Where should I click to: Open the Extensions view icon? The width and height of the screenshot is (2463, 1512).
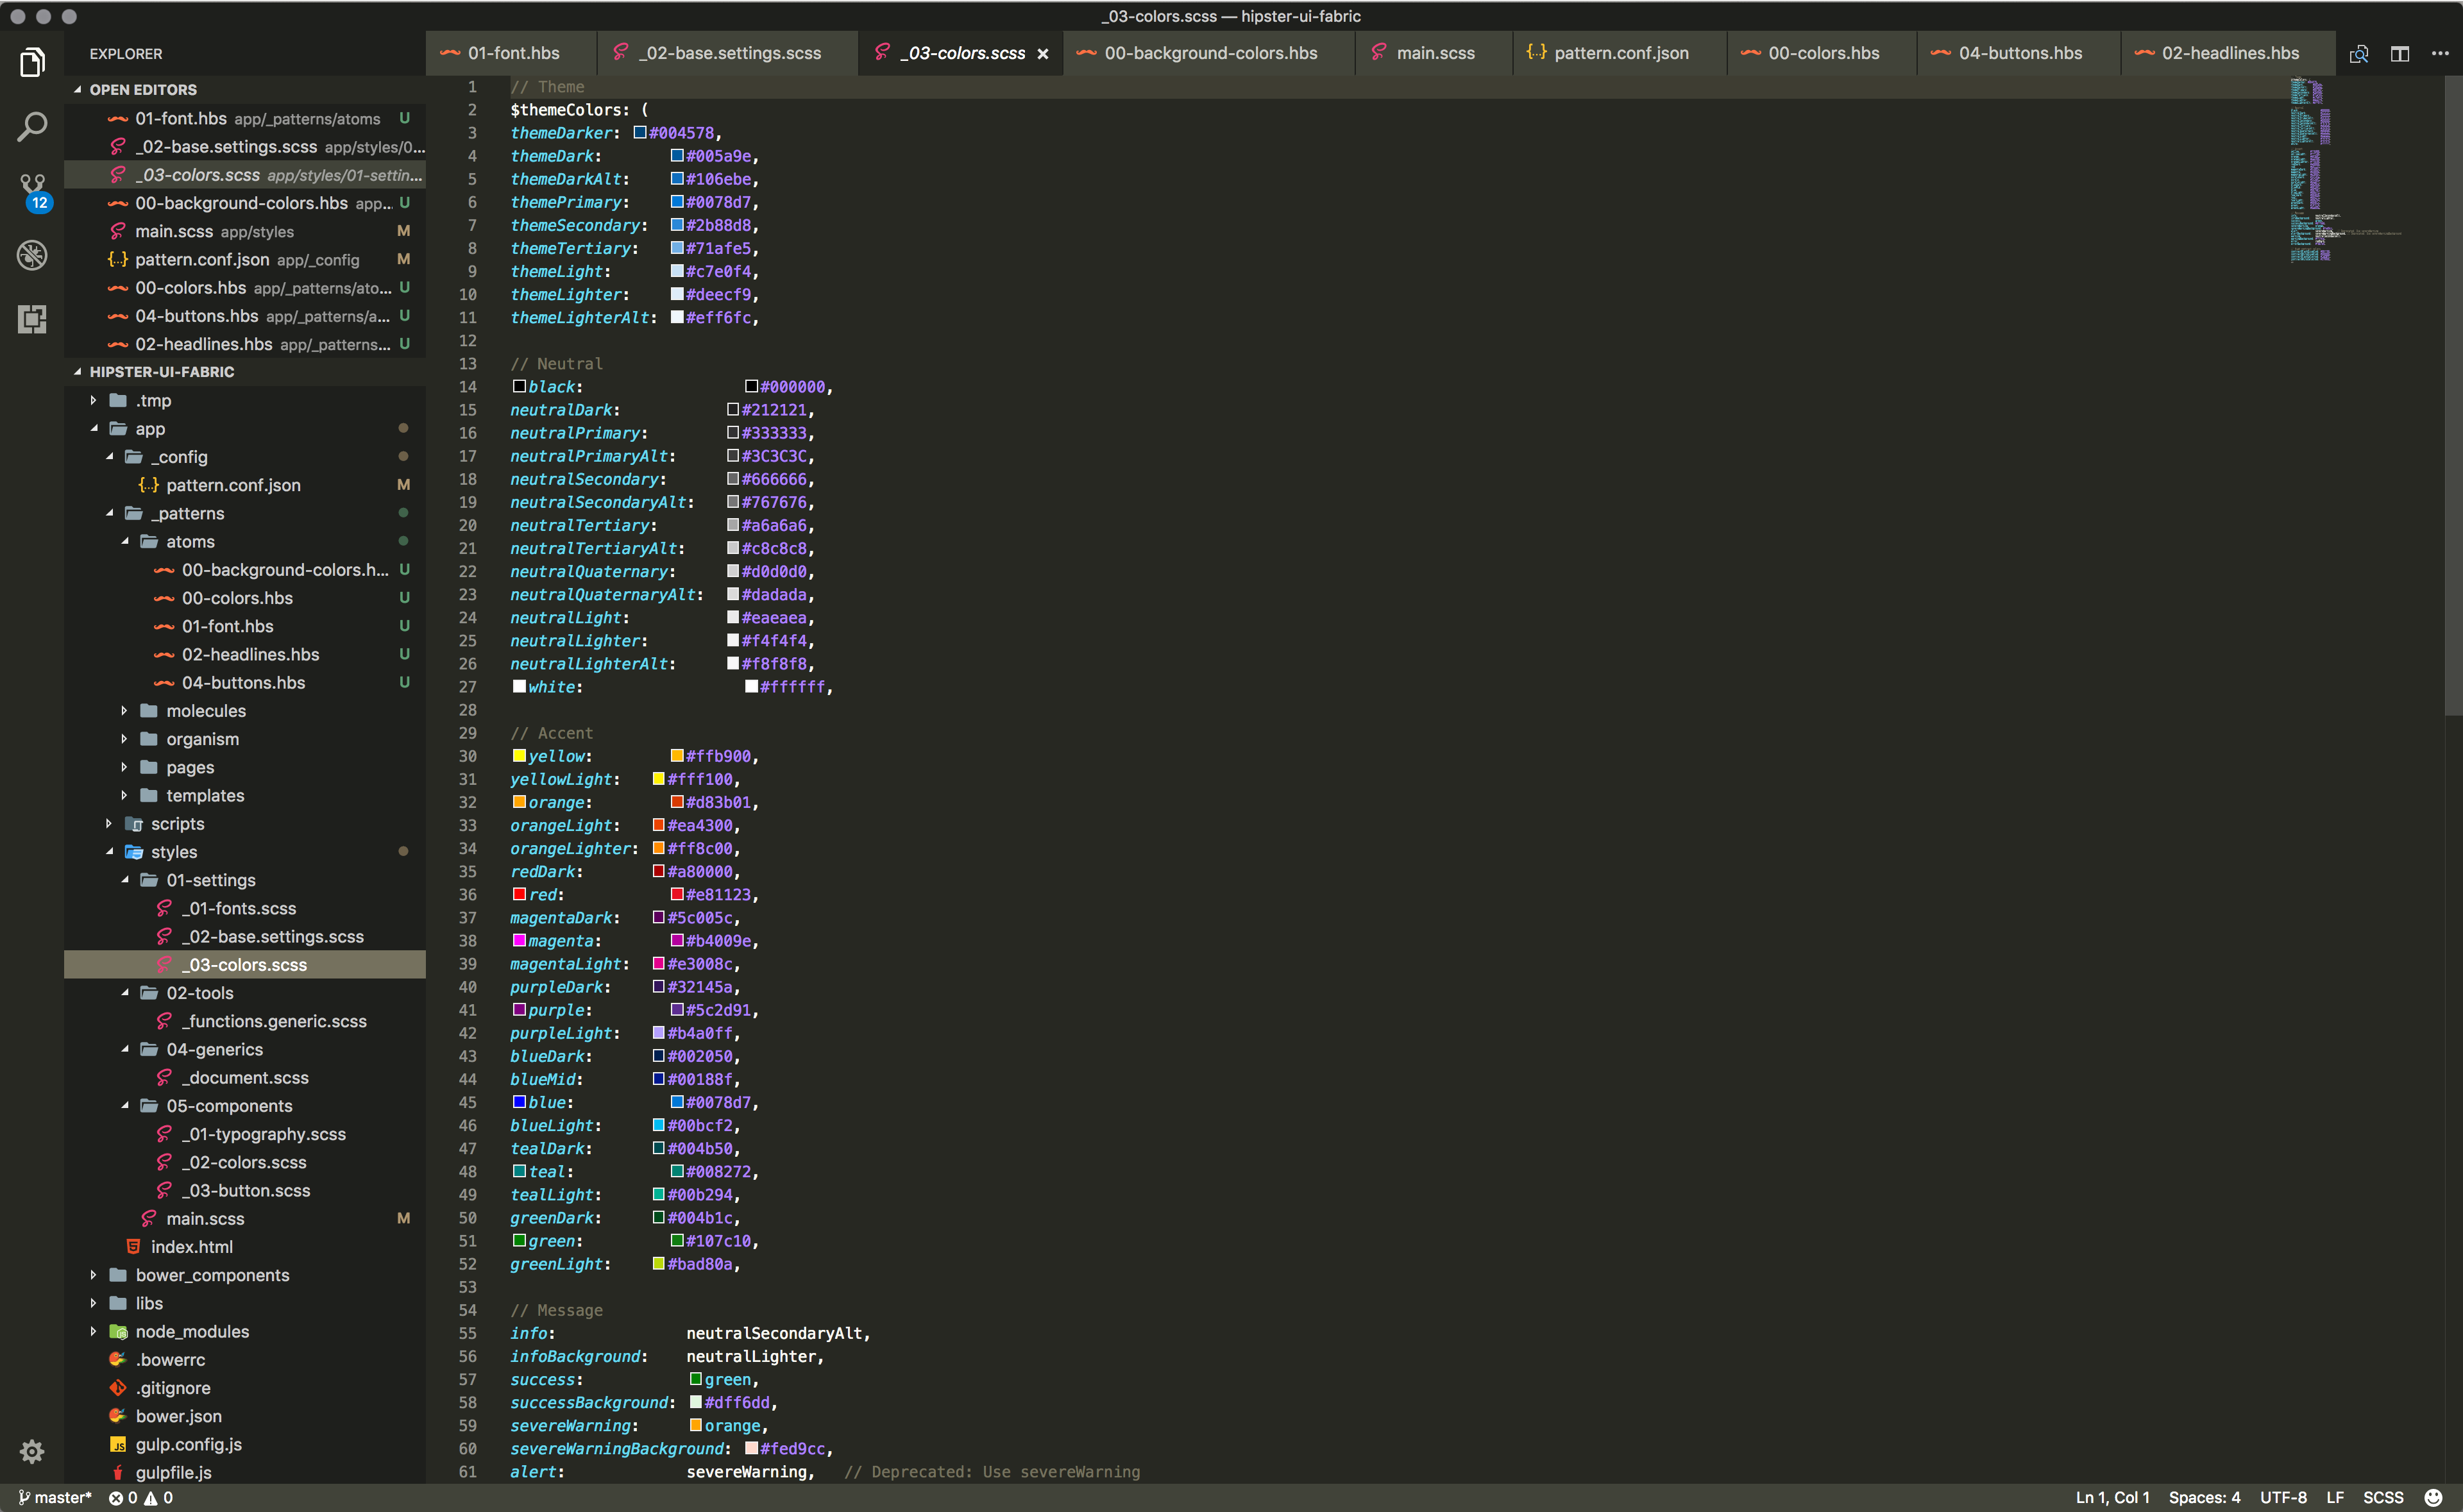[32, 319]
